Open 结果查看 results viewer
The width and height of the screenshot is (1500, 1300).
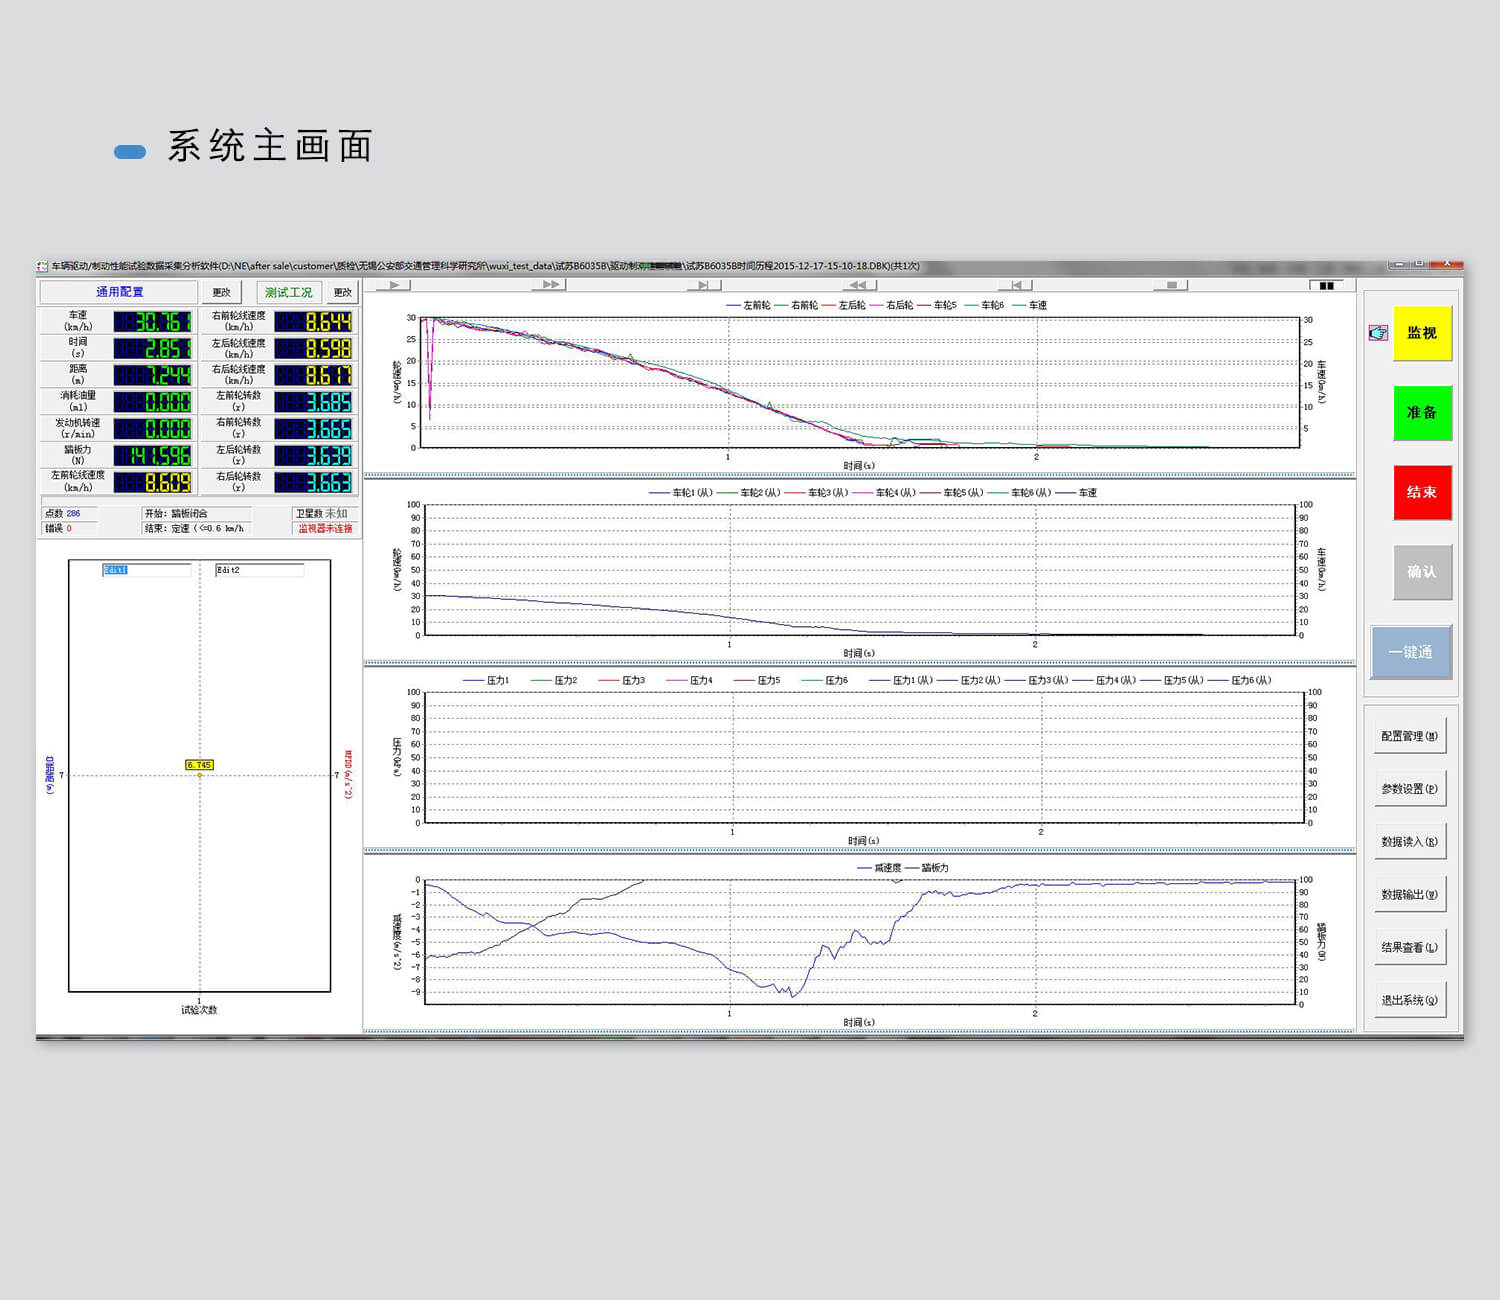(x=1409, y=947)
